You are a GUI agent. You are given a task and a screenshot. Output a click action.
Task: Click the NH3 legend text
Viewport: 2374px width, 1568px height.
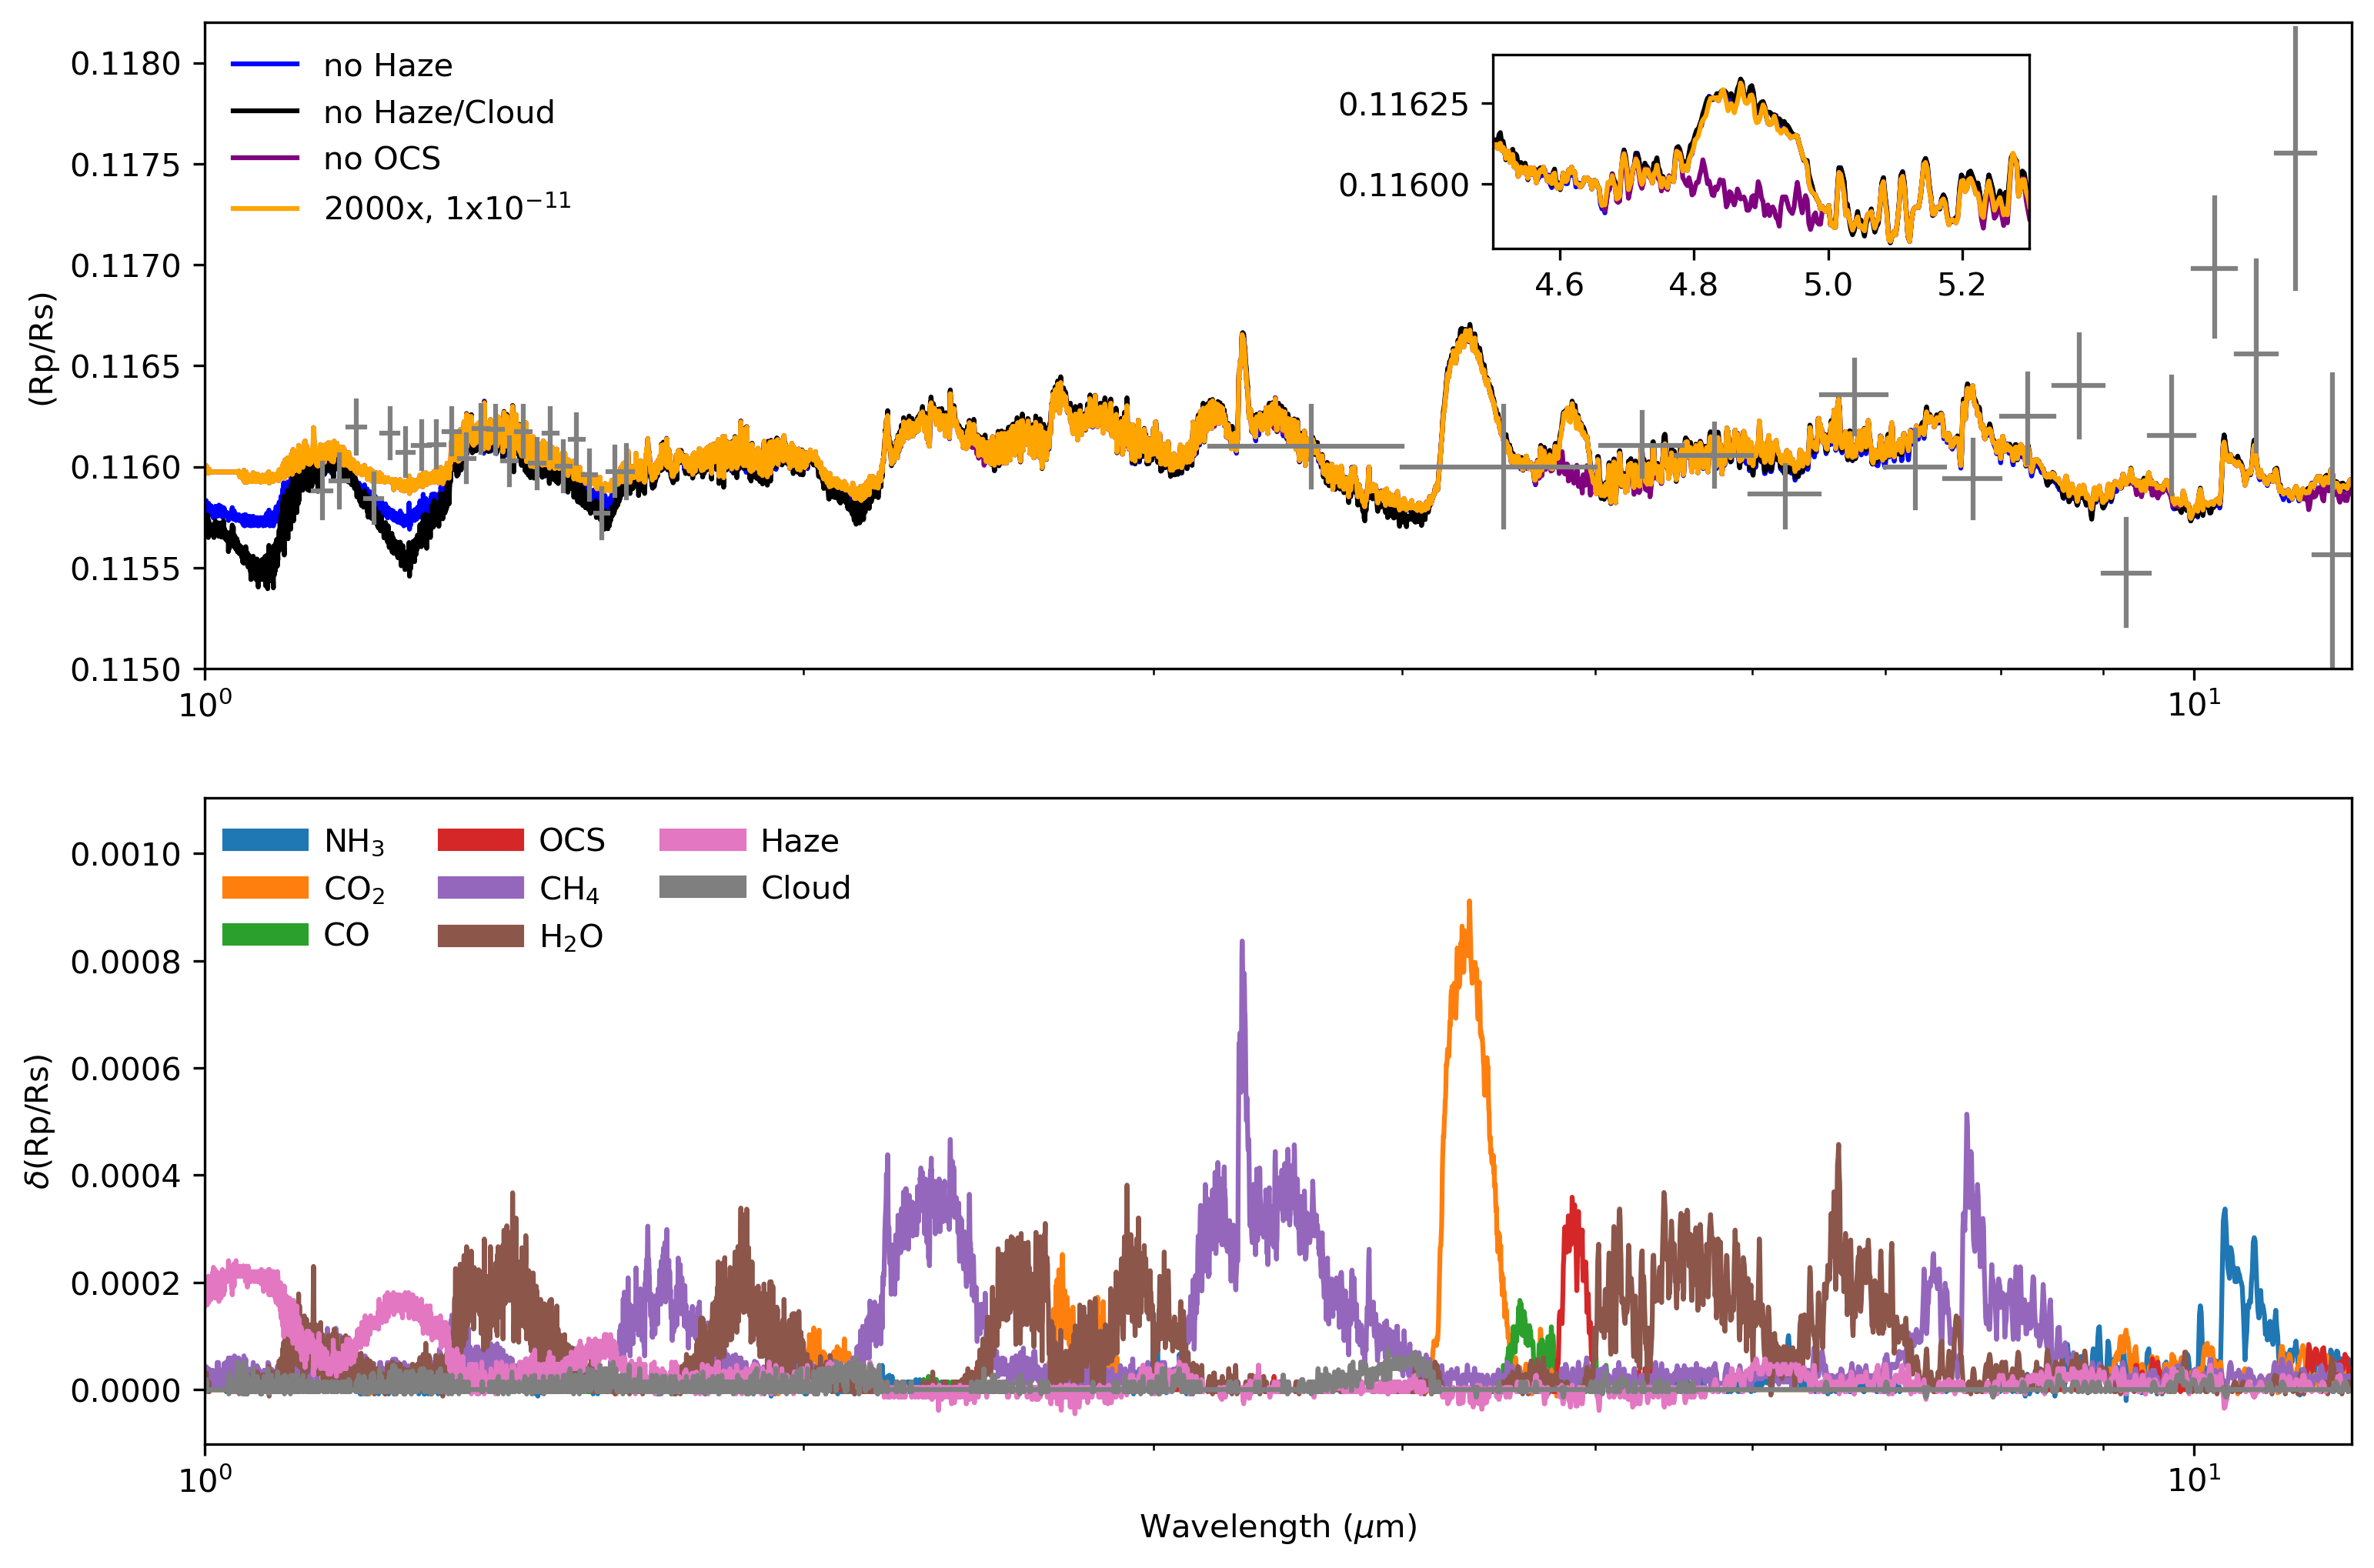pyautogui.click(x=354, y=842)
